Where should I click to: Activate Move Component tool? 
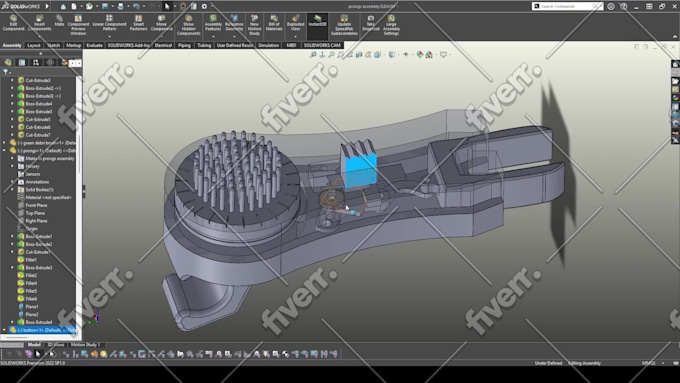(161, 23)
